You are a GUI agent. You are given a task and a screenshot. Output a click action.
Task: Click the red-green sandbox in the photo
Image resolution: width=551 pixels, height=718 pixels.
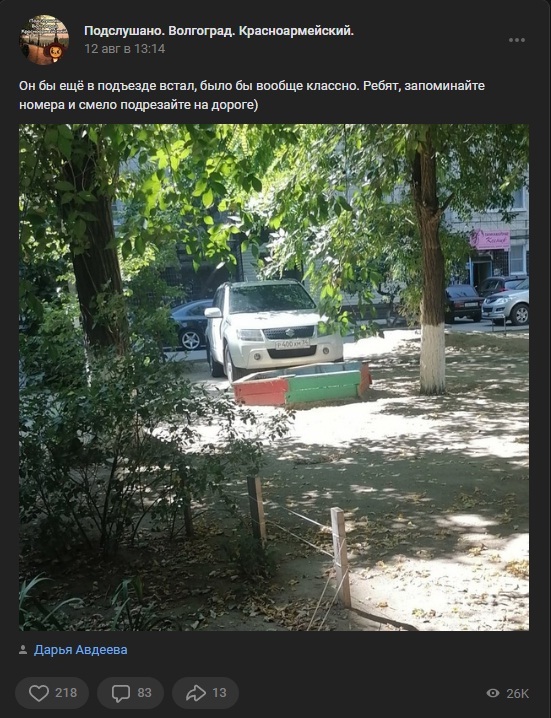(x=302, y=384)
